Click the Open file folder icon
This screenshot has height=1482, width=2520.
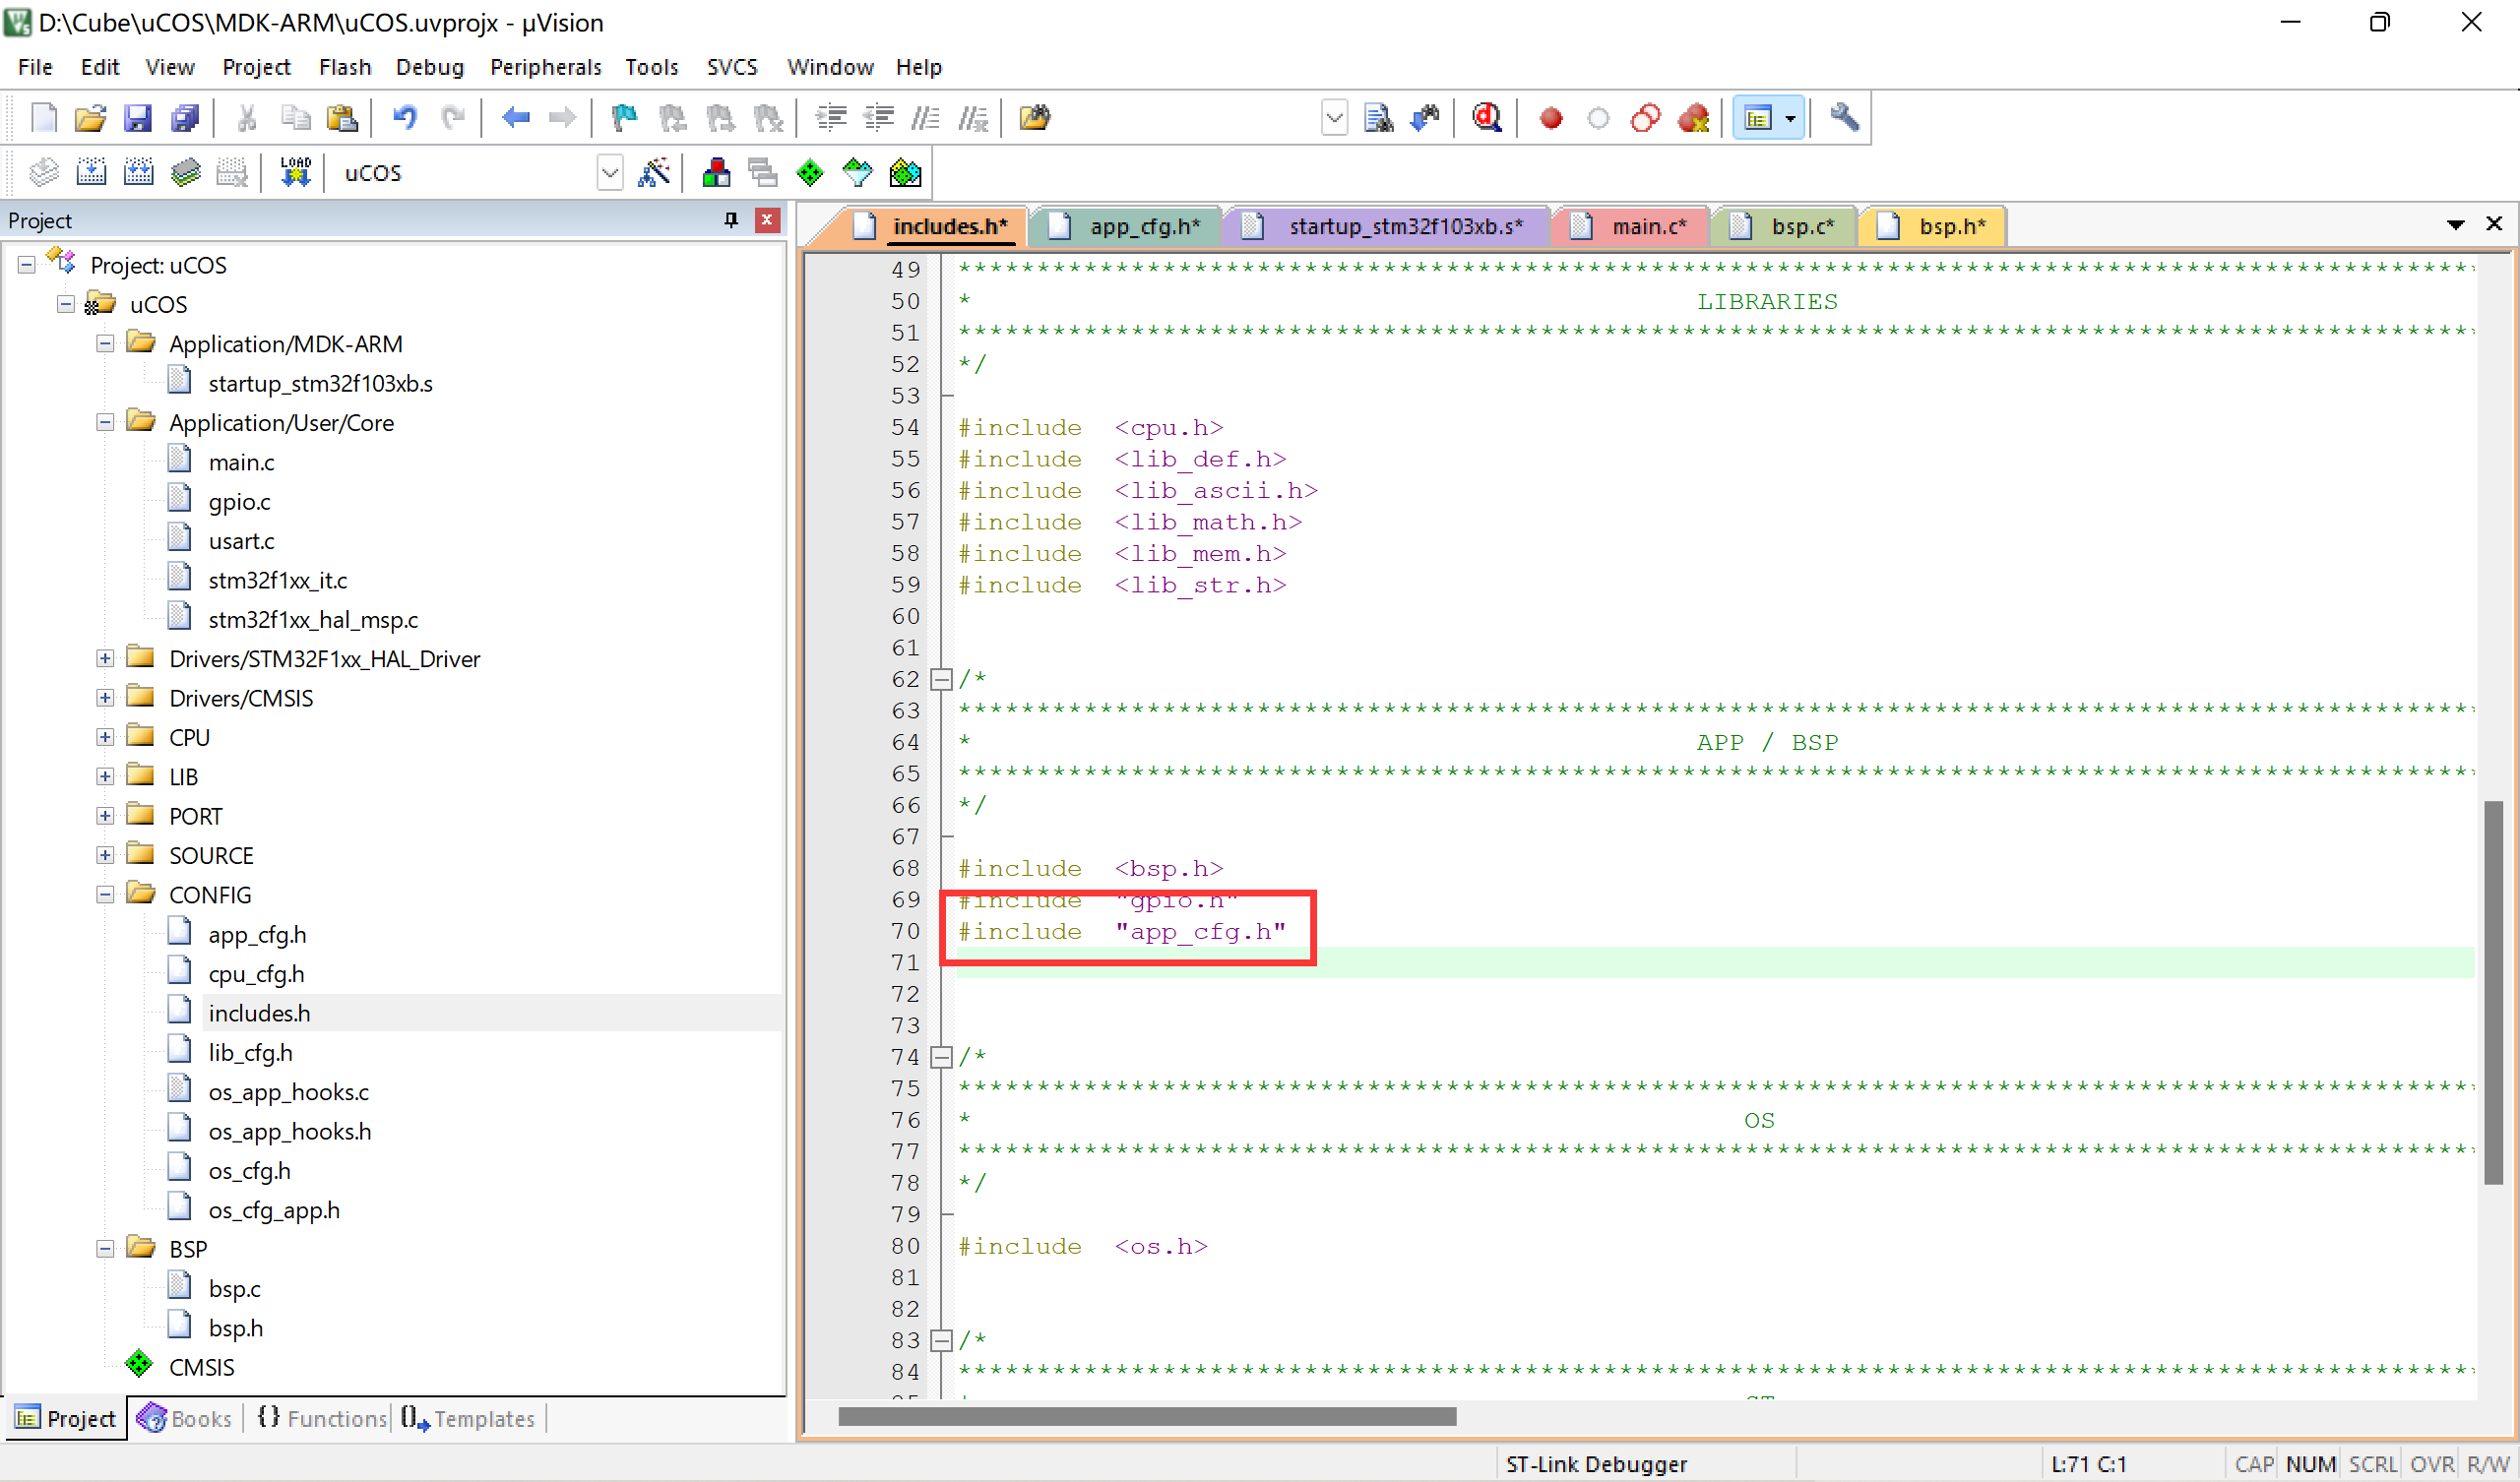(90, 118)
